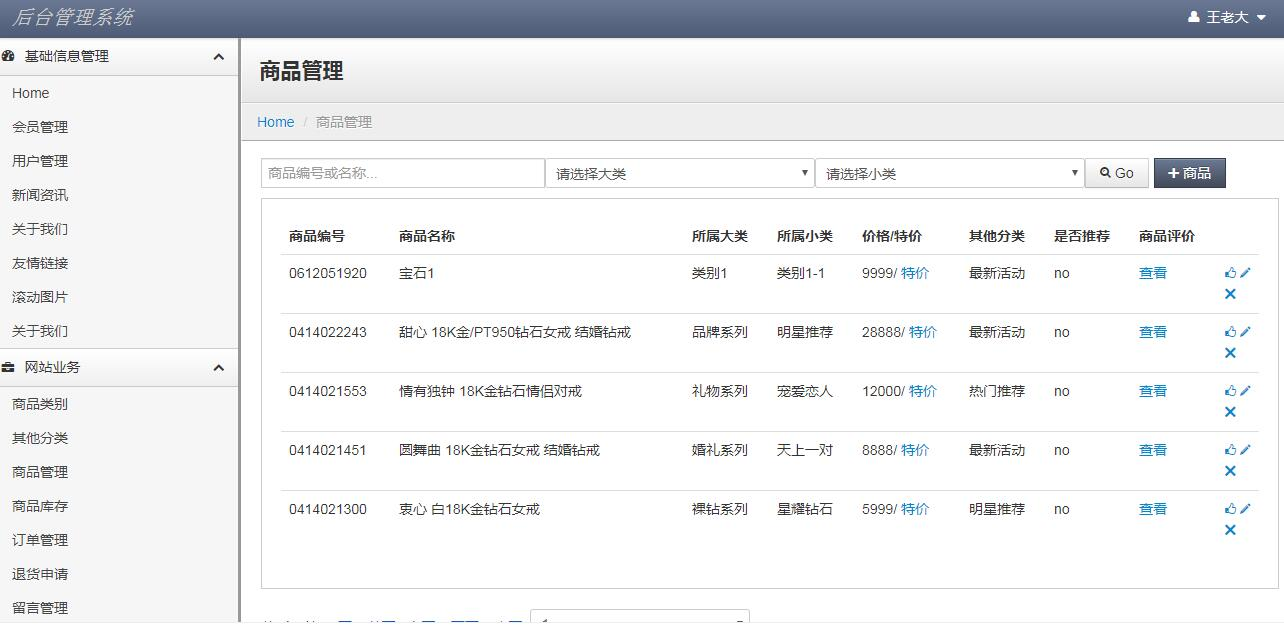Click 查看 for product 0414022243
The image size is (1284, 625).
tap(1153, 332)
